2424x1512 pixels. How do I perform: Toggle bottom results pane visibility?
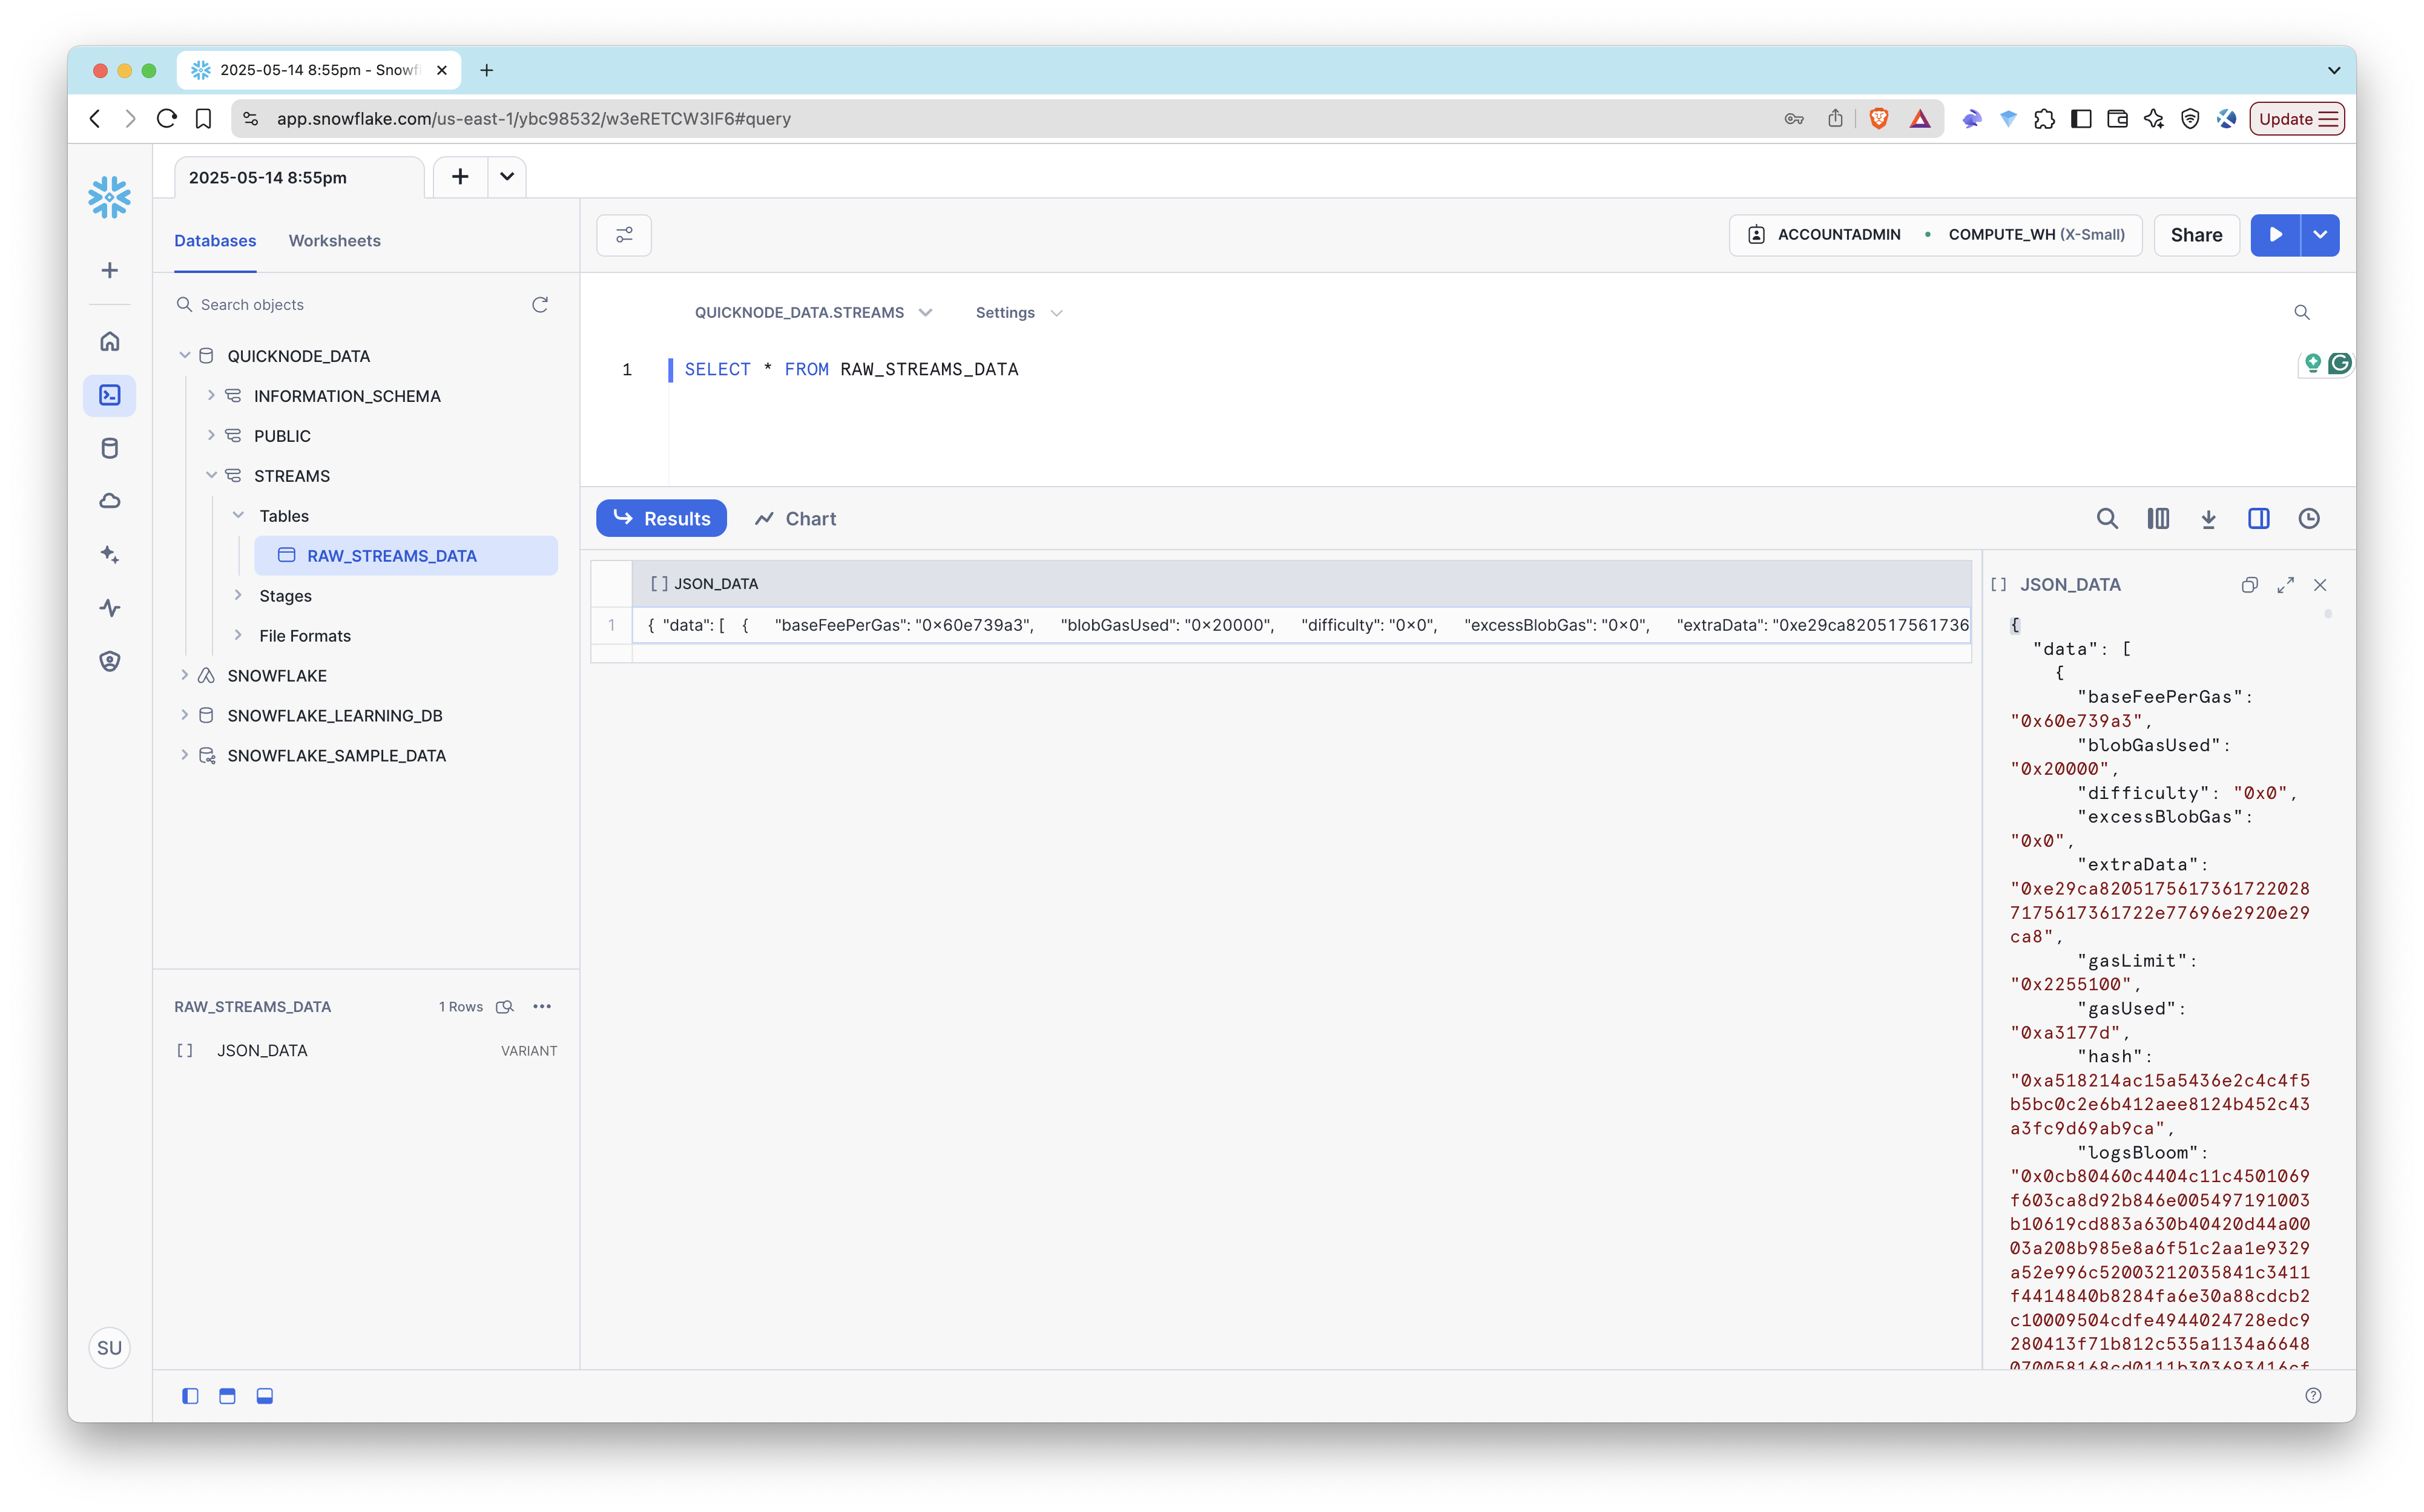(x=264, y=1396)
